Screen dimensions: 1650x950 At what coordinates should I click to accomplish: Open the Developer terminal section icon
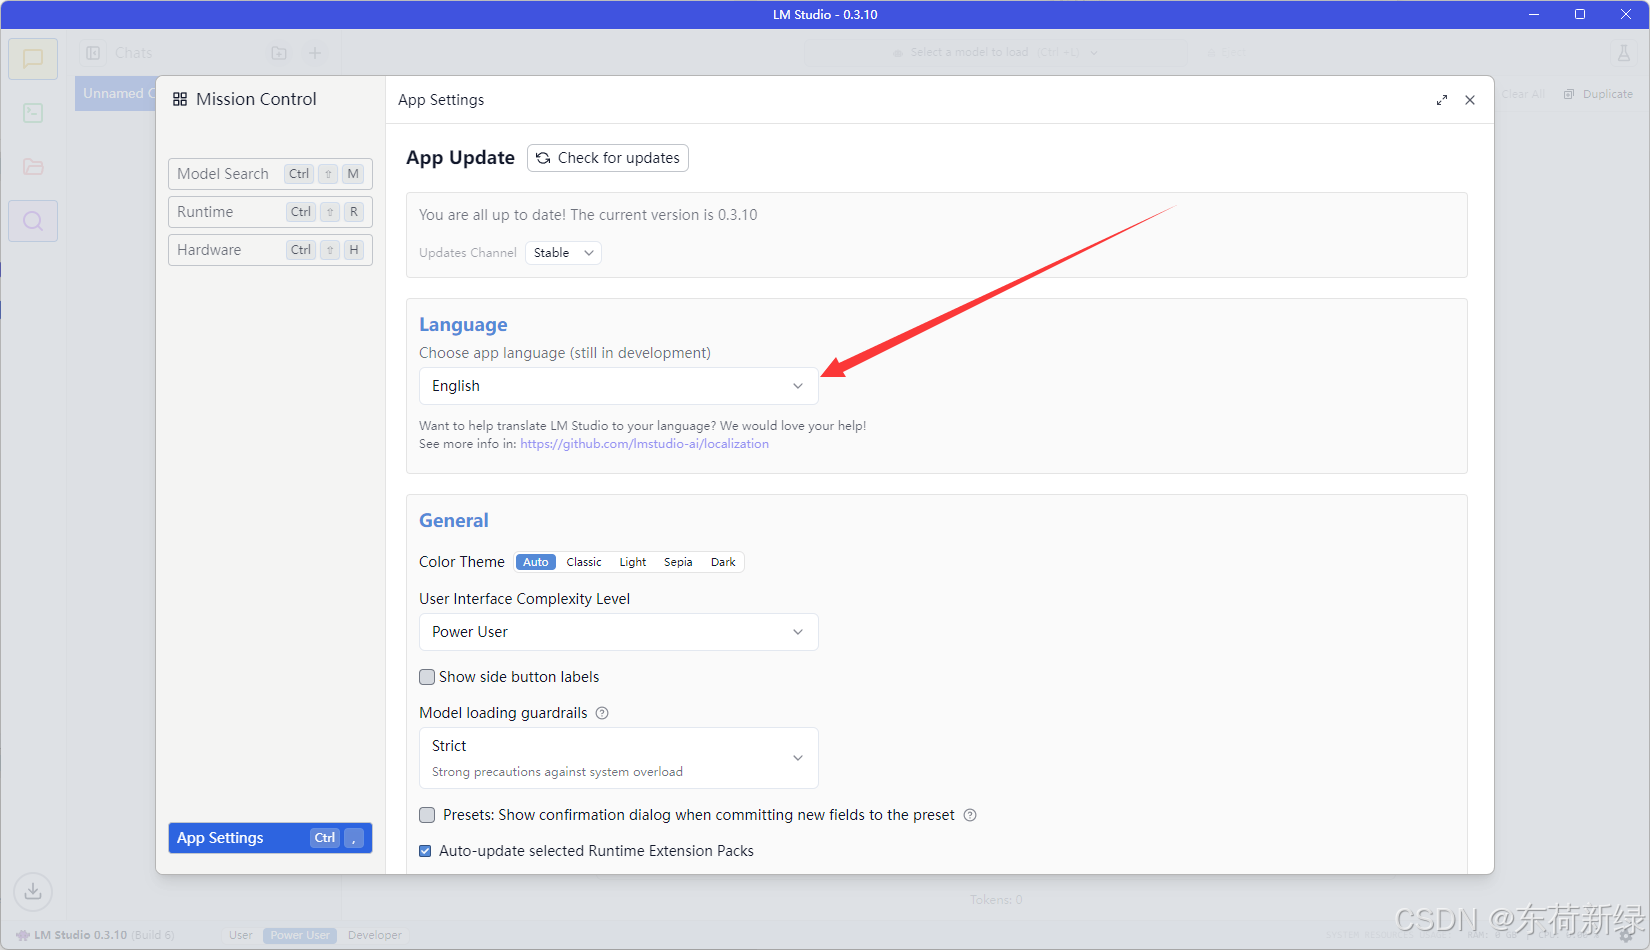[33, 113]
